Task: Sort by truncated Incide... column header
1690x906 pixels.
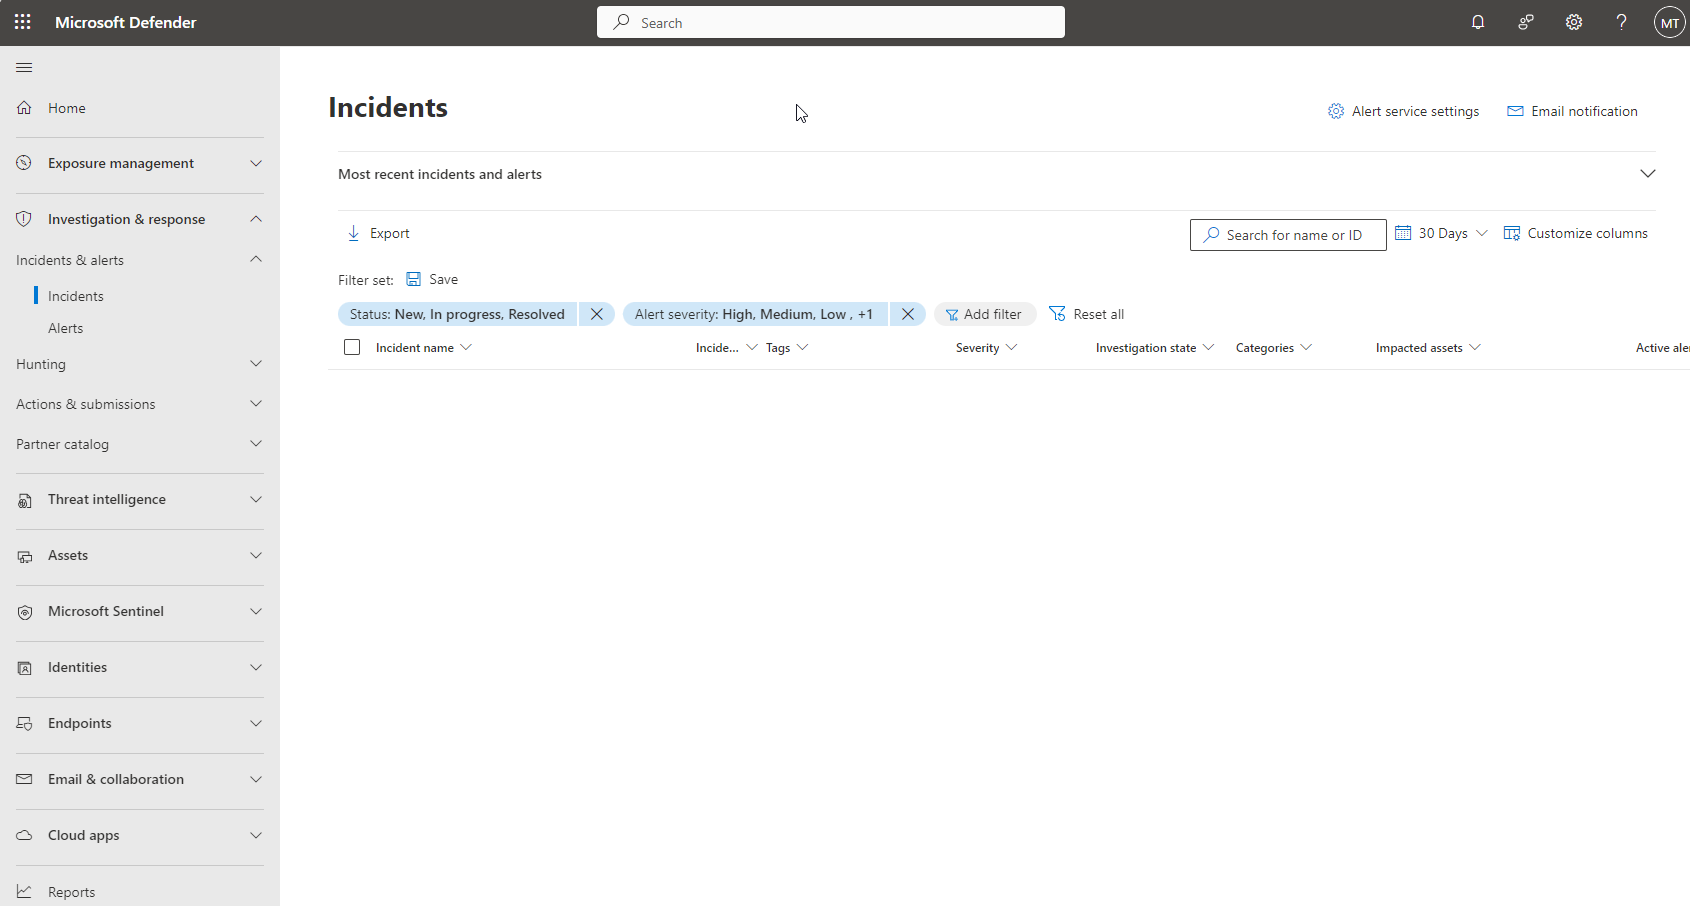Action: point(726,348)
